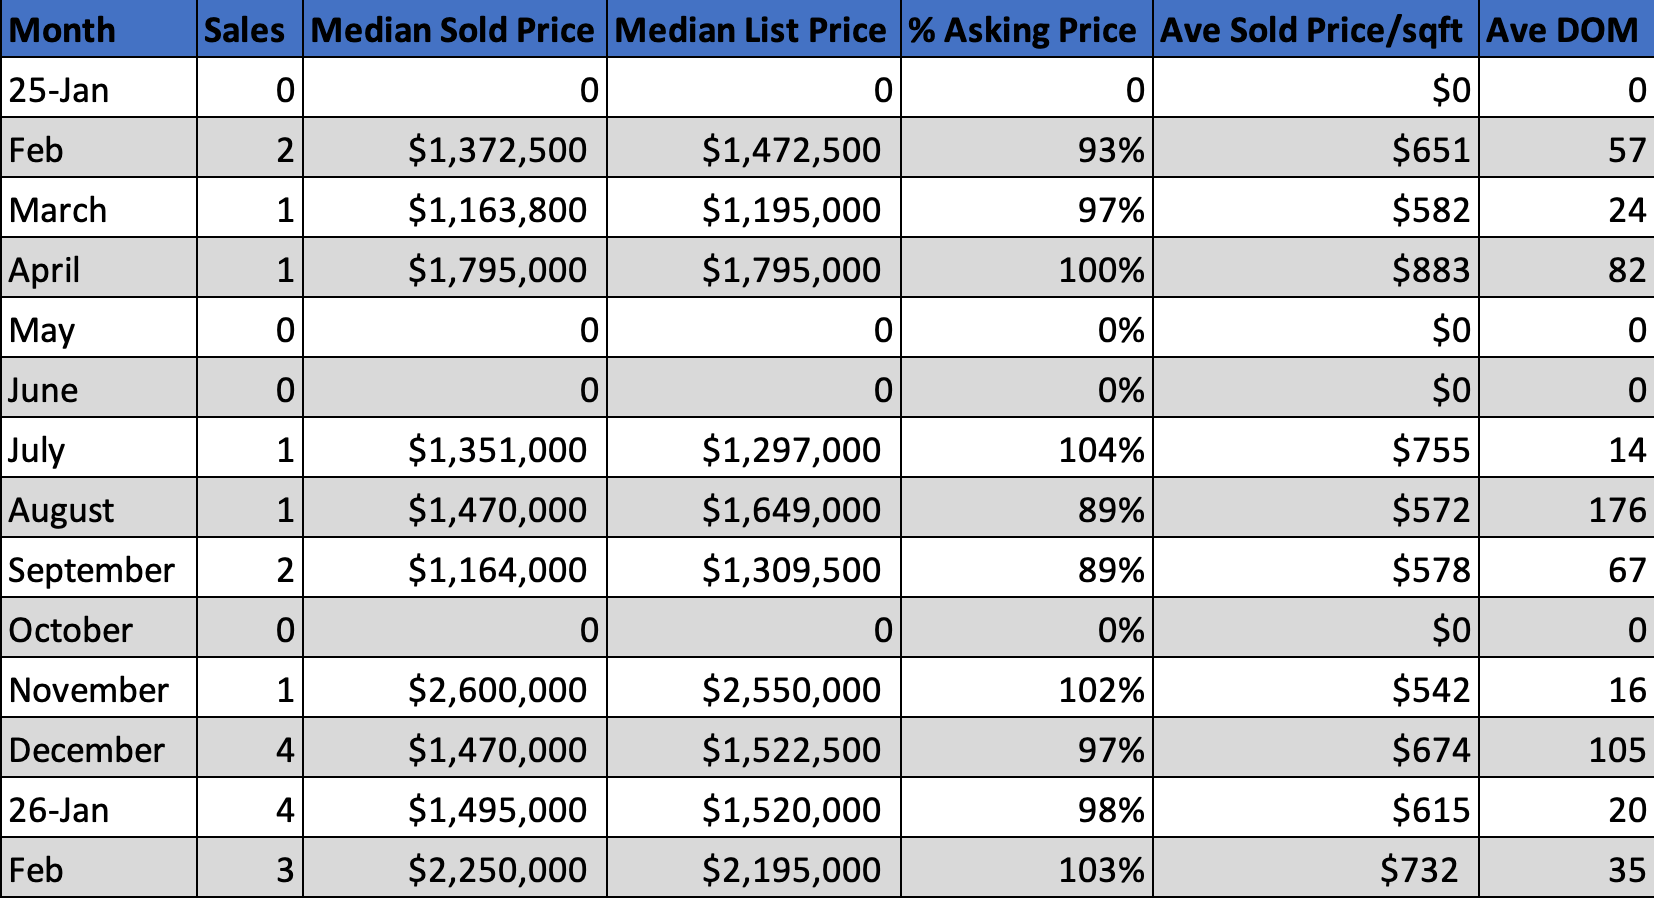
Task: Select the Median List Price header
Action: 751,30
